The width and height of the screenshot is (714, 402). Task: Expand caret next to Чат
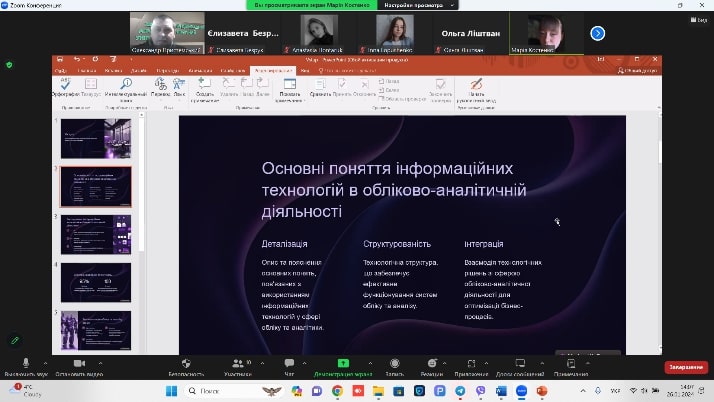pyautogui.click(x=304, y=363)
